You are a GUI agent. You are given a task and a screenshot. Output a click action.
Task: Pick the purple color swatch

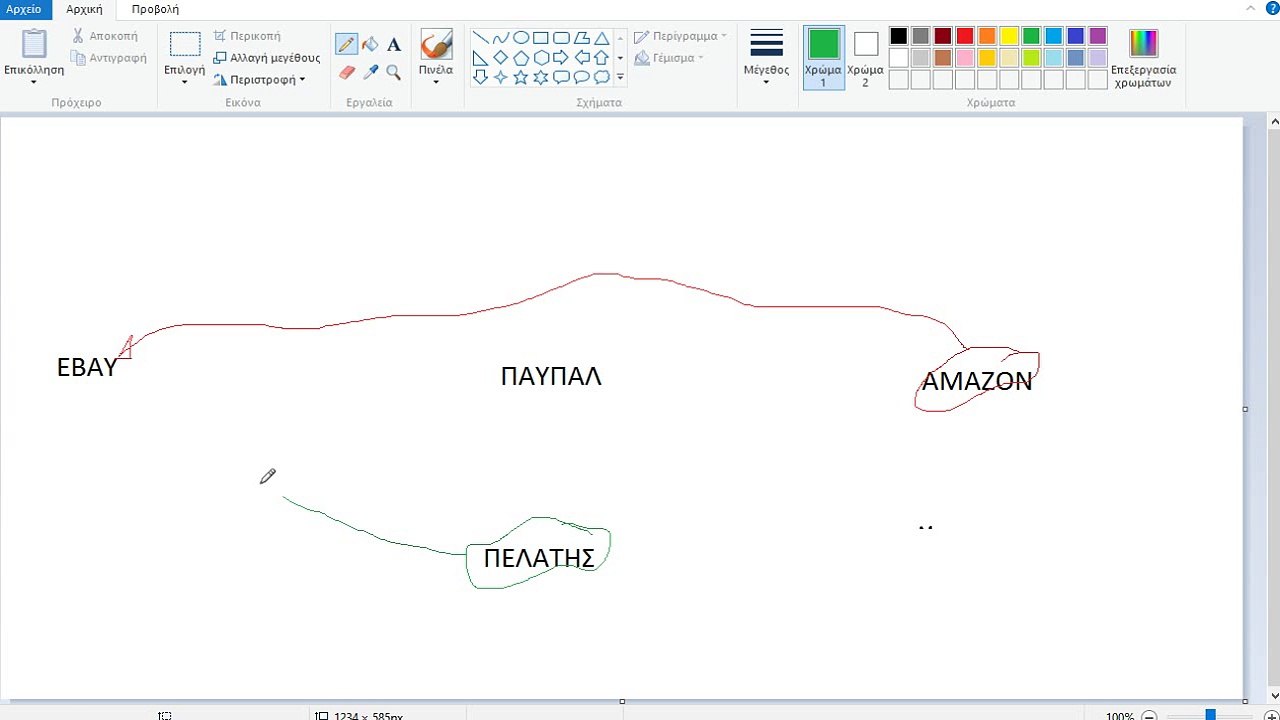coord(1097,36)
